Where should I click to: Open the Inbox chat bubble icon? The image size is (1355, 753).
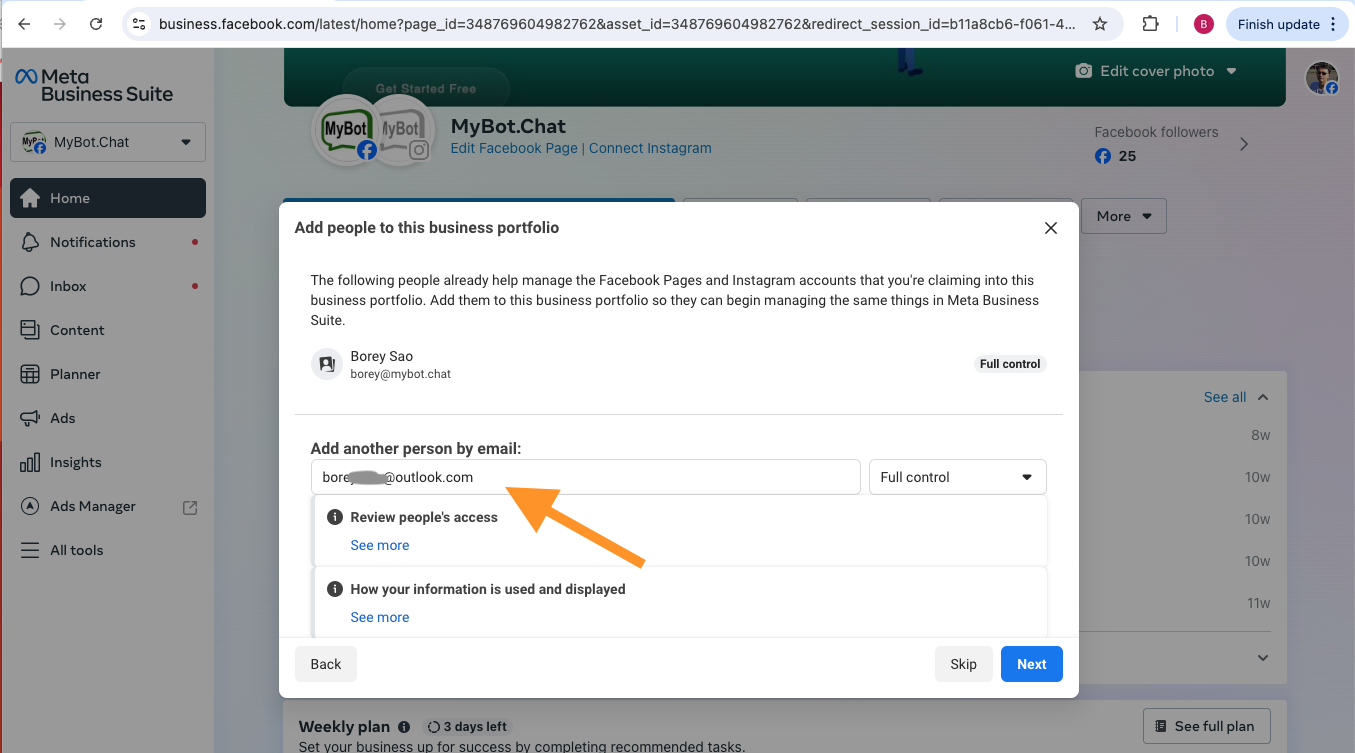pyautogui.click(x=31, y=286)
